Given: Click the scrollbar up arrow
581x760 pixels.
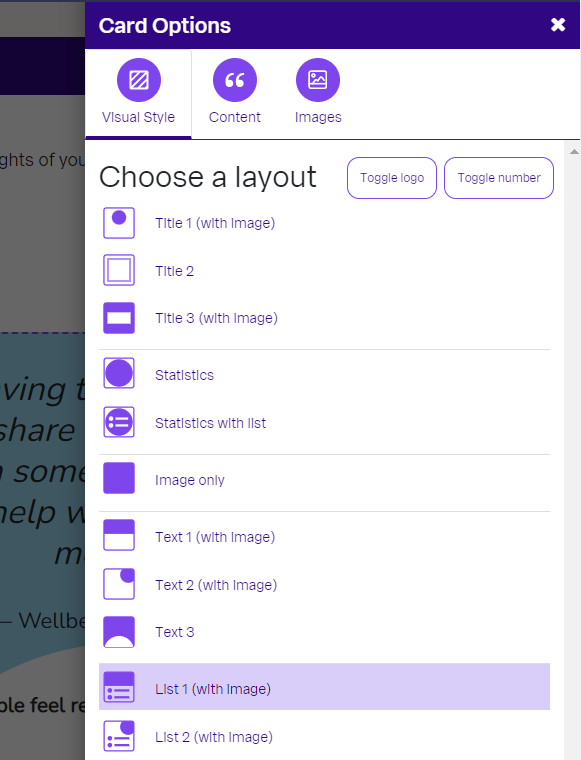Looking at the screenshot, I should [574, 152].
